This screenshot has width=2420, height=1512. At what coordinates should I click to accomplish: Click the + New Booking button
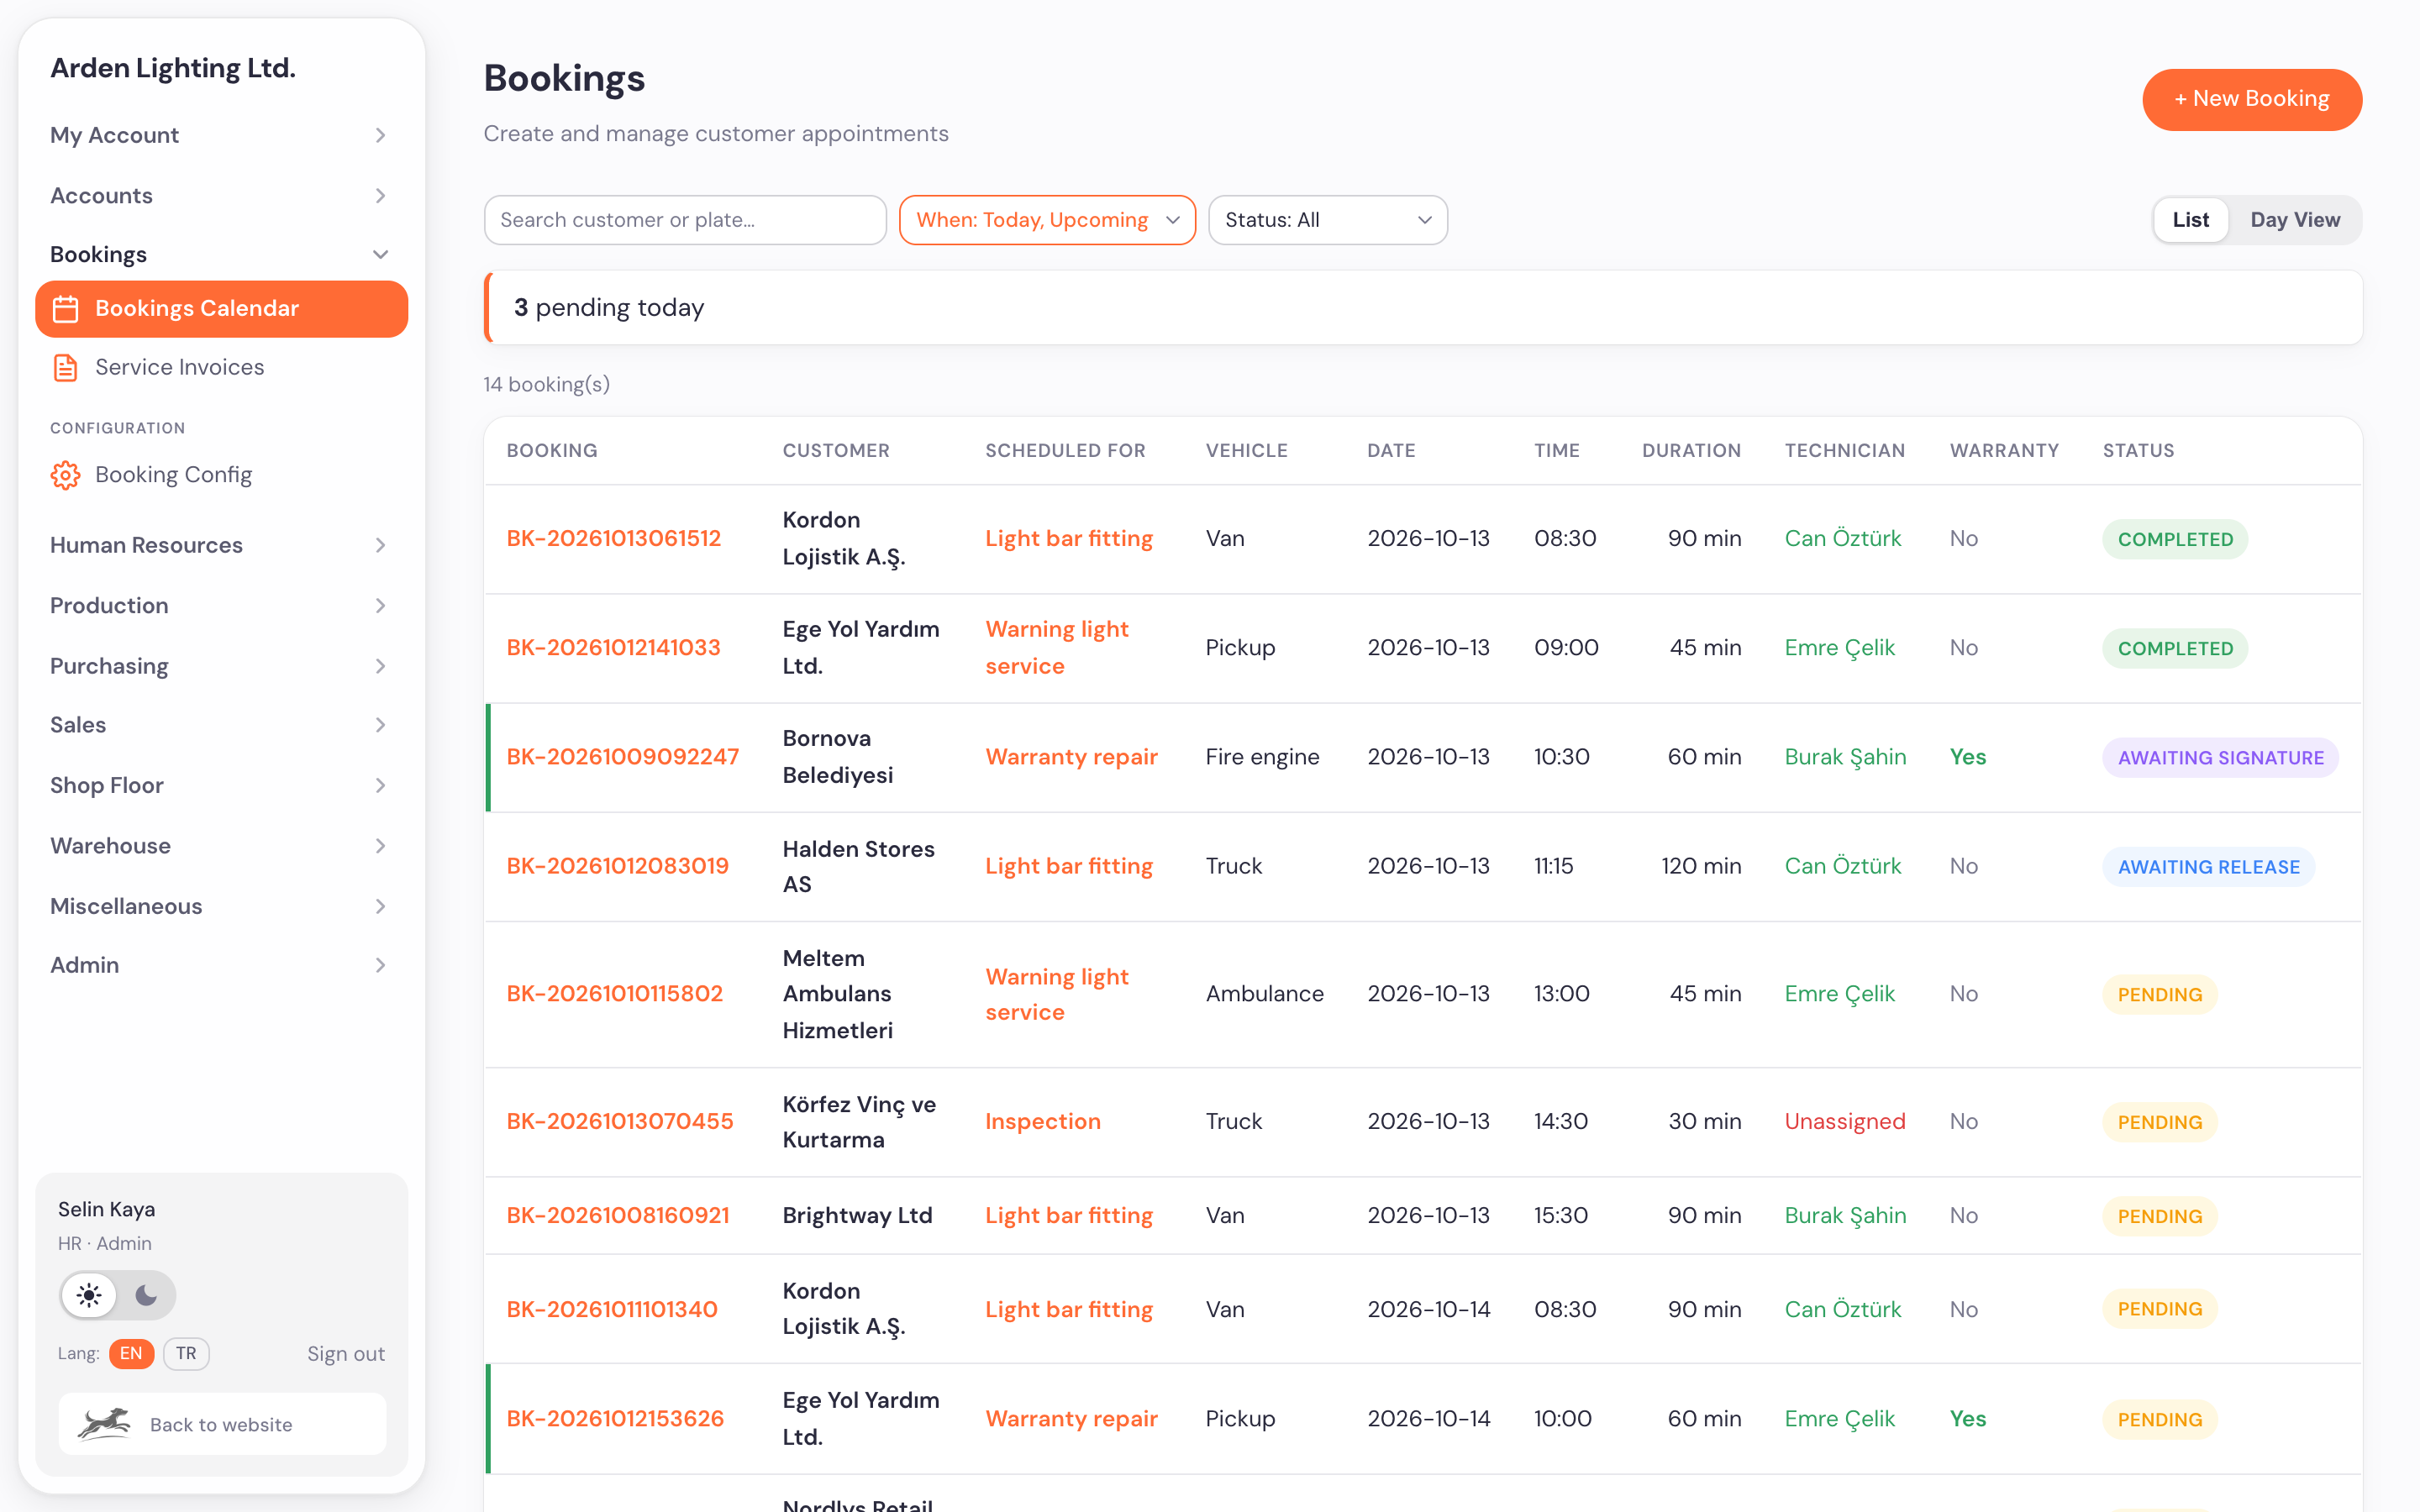click(2251, 99)
